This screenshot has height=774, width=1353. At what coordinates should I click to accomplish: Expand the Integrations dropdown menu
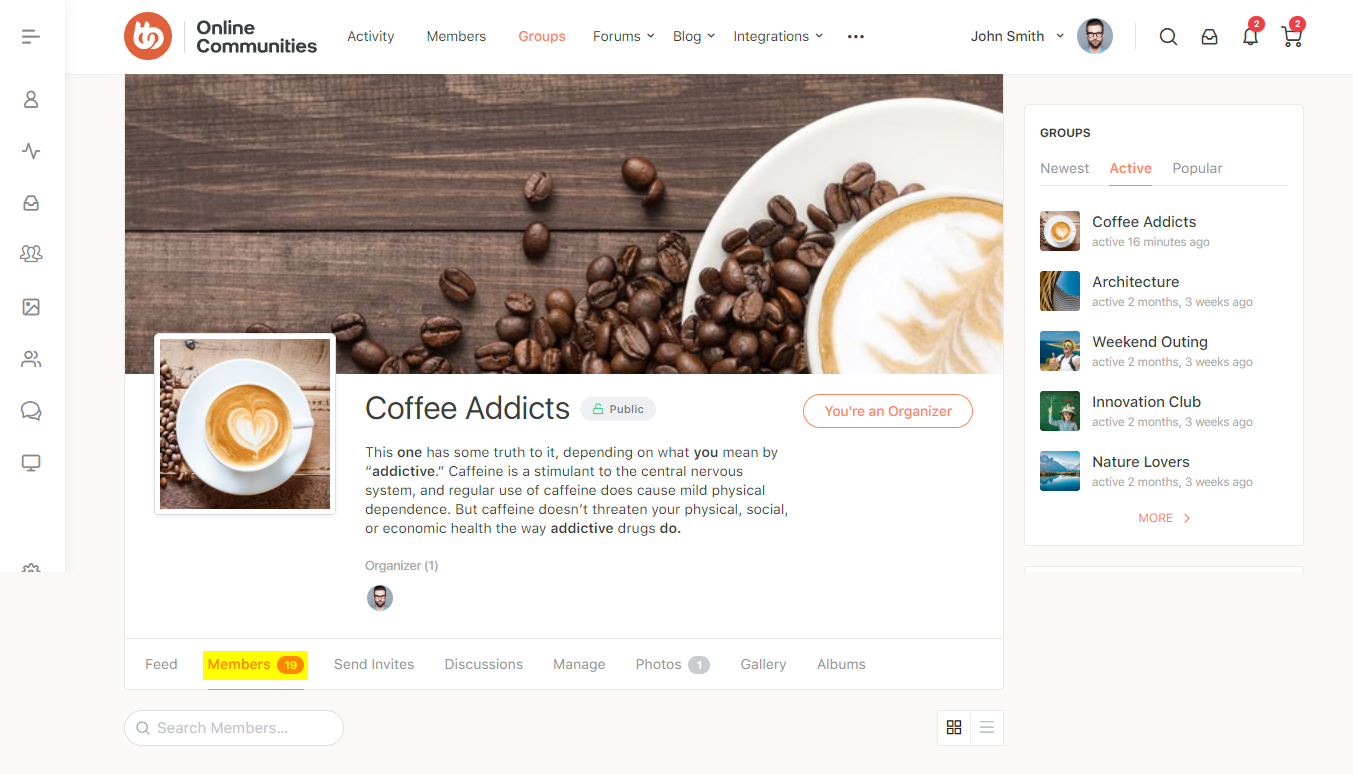click(778, 36)
